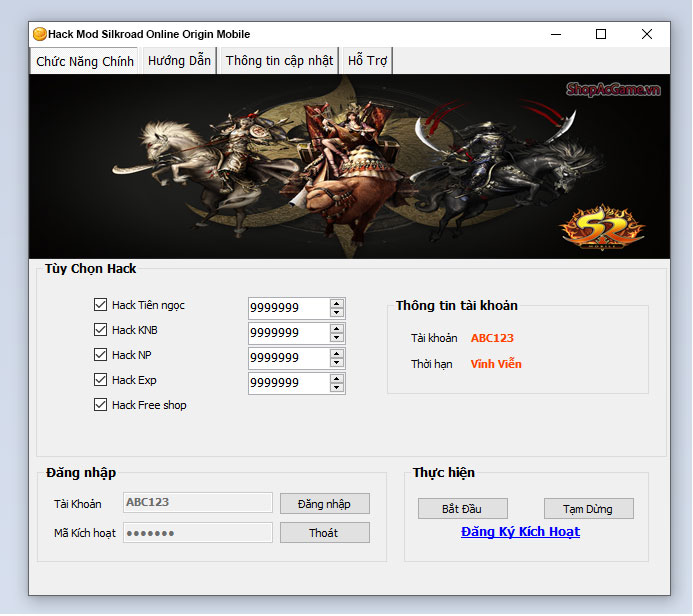
Task: Click the Thời hạn label
Action: tap(431, 364)
